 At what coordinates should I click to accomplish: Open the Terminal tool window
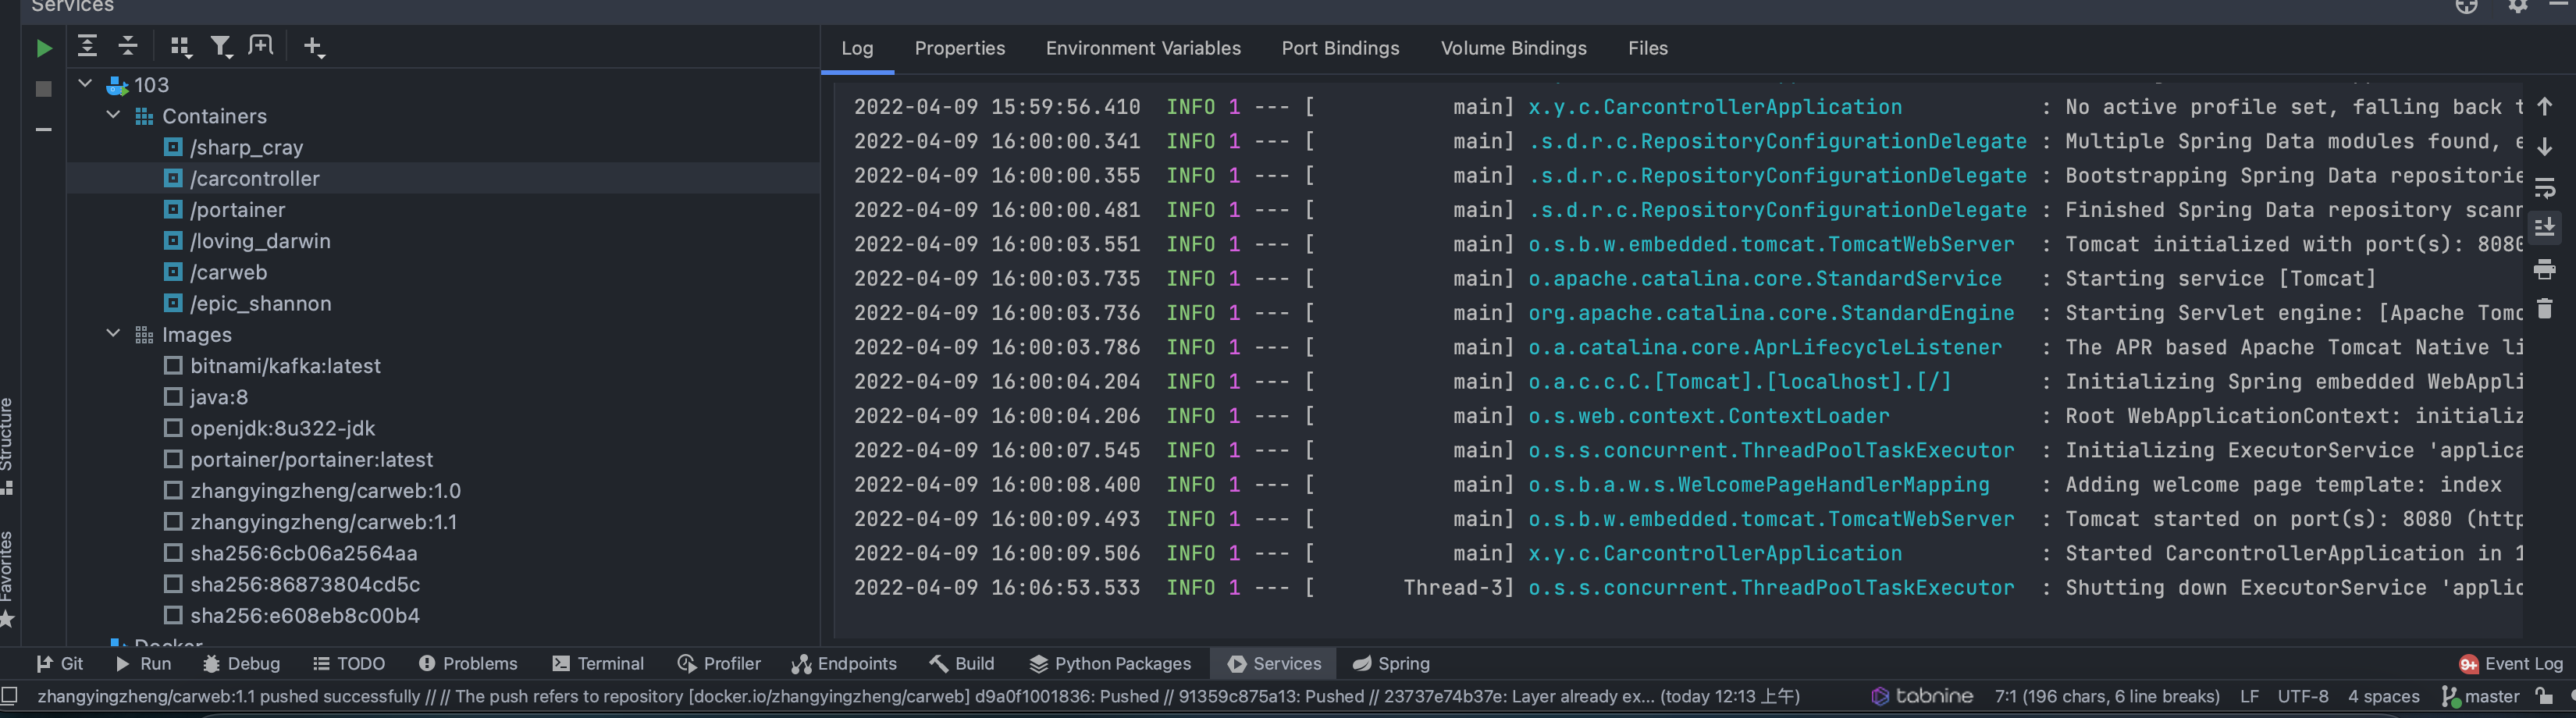[598, 663]
